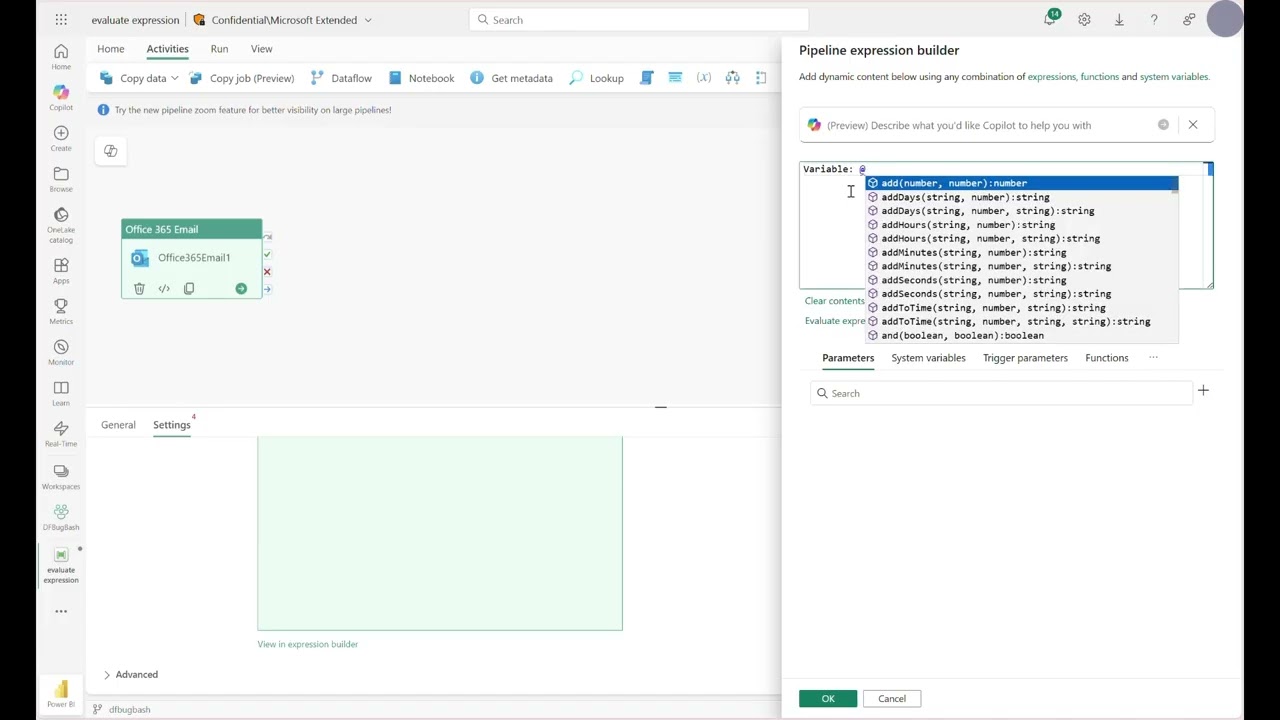Add a Notebook activity
Viewport: 1280px width, 720px height.
(421, 78)
